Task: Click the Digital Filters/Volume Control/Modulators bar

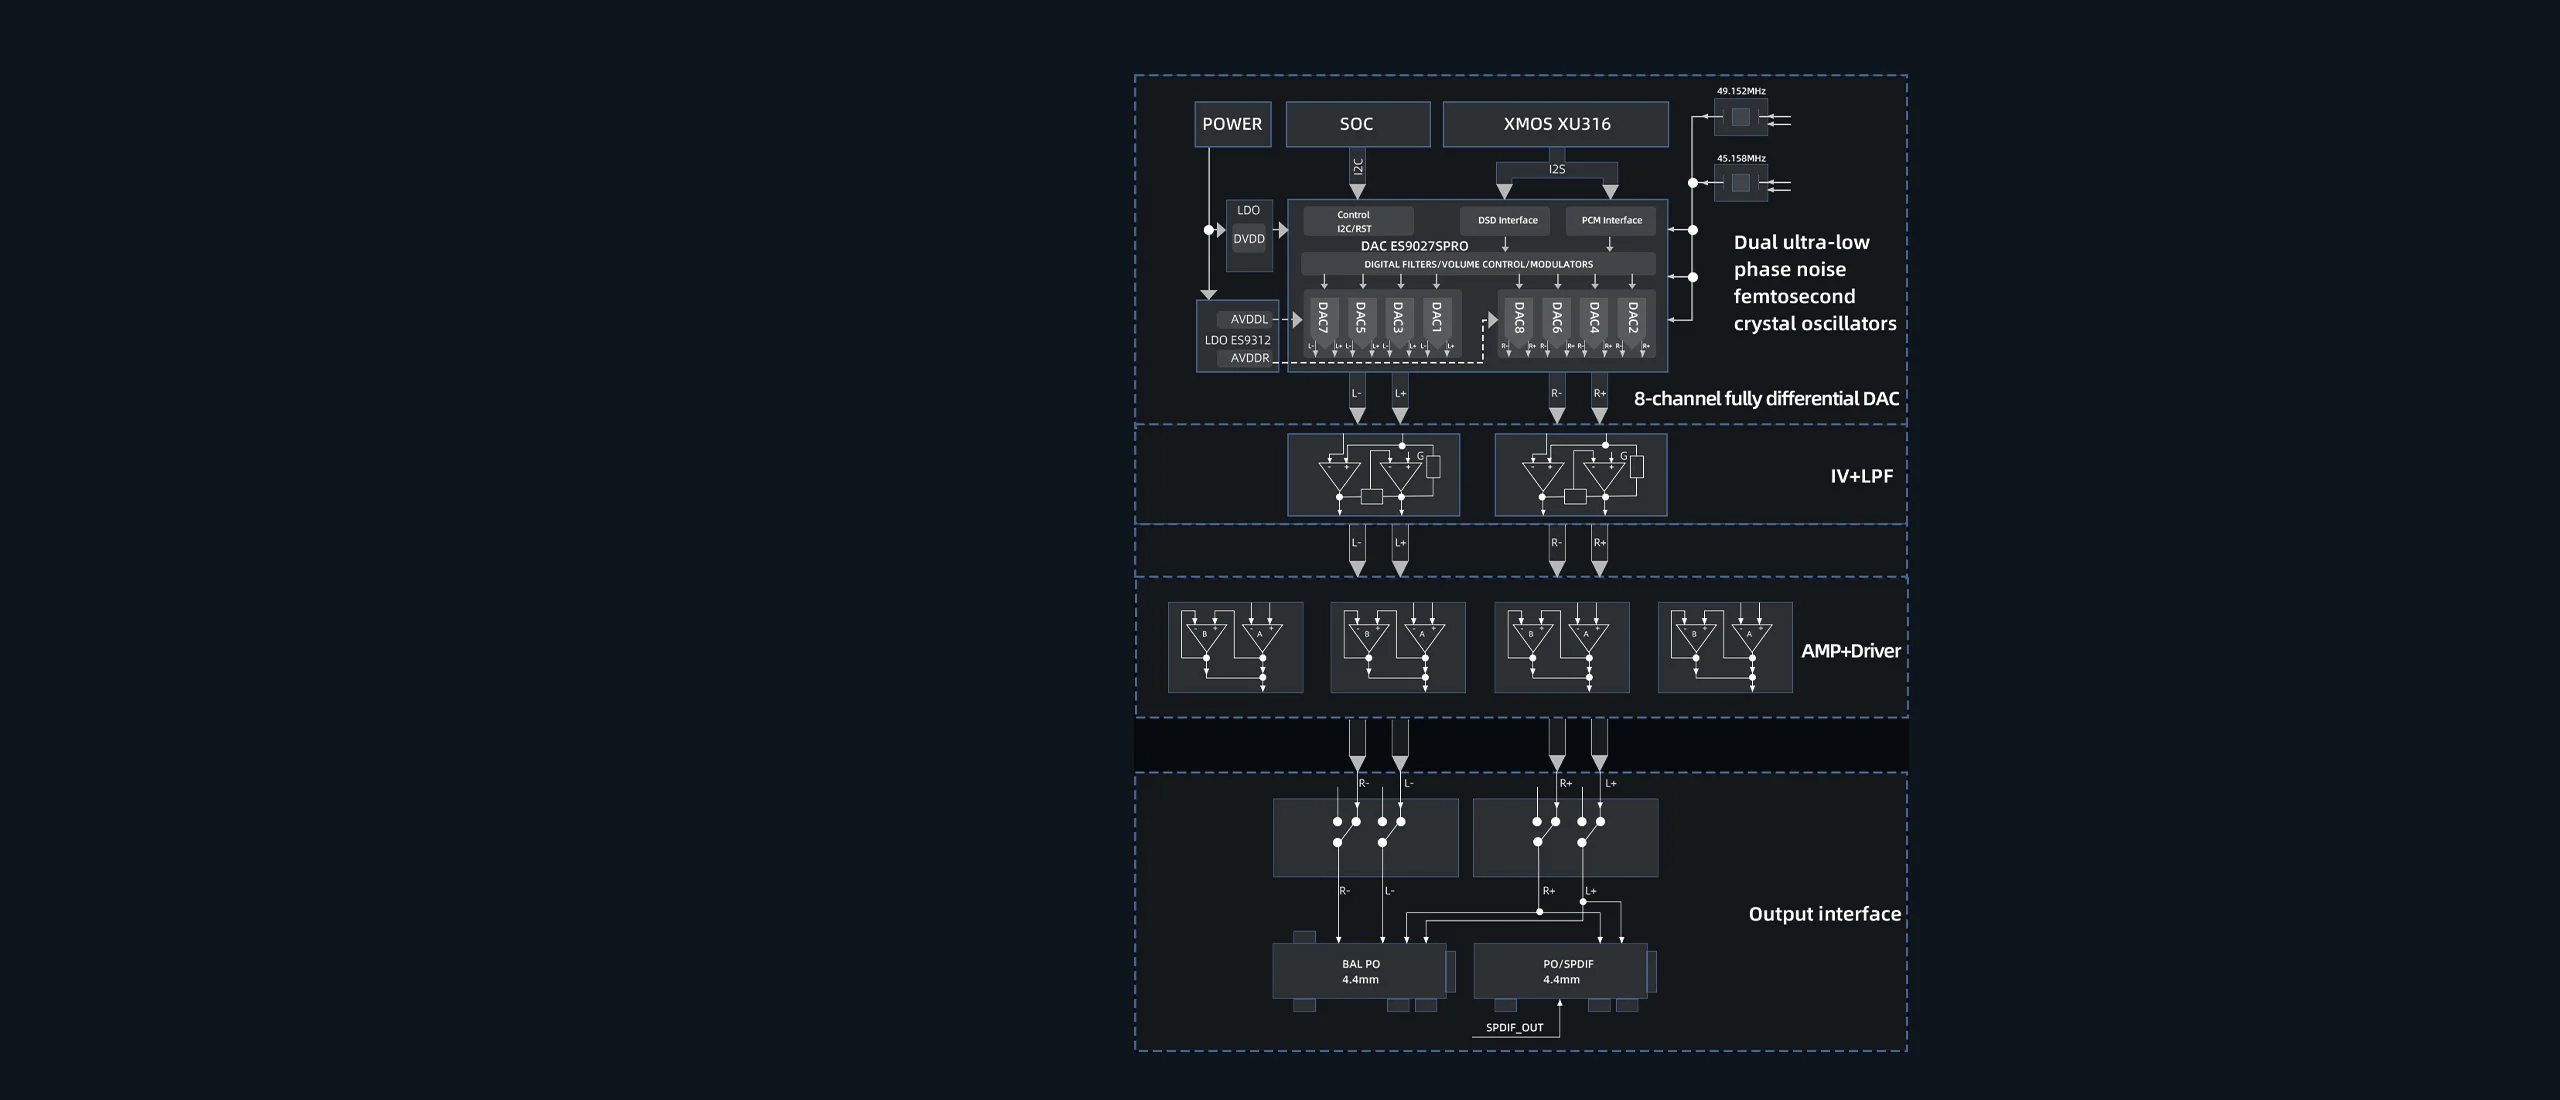Action: (1478, 265)
